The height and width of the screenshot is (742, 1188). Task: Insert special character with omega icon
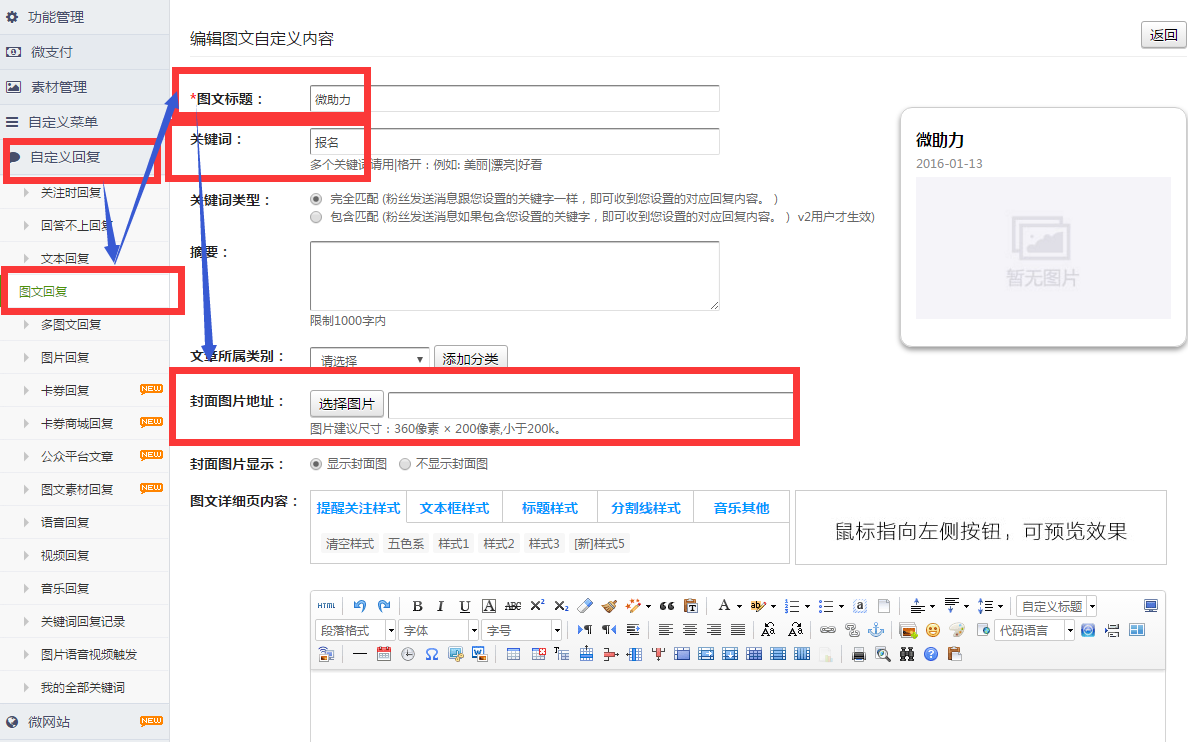pos(432,654)
